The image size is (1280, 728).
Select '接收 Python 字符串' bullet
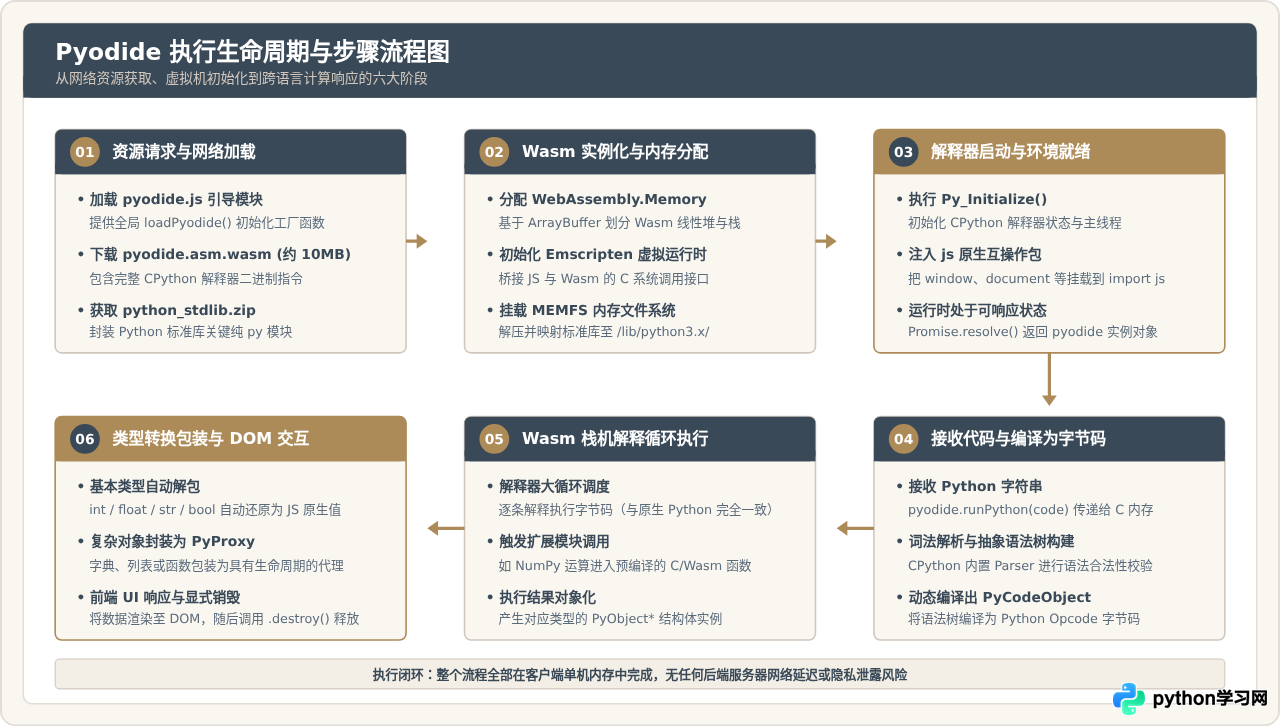coord(969,486)
